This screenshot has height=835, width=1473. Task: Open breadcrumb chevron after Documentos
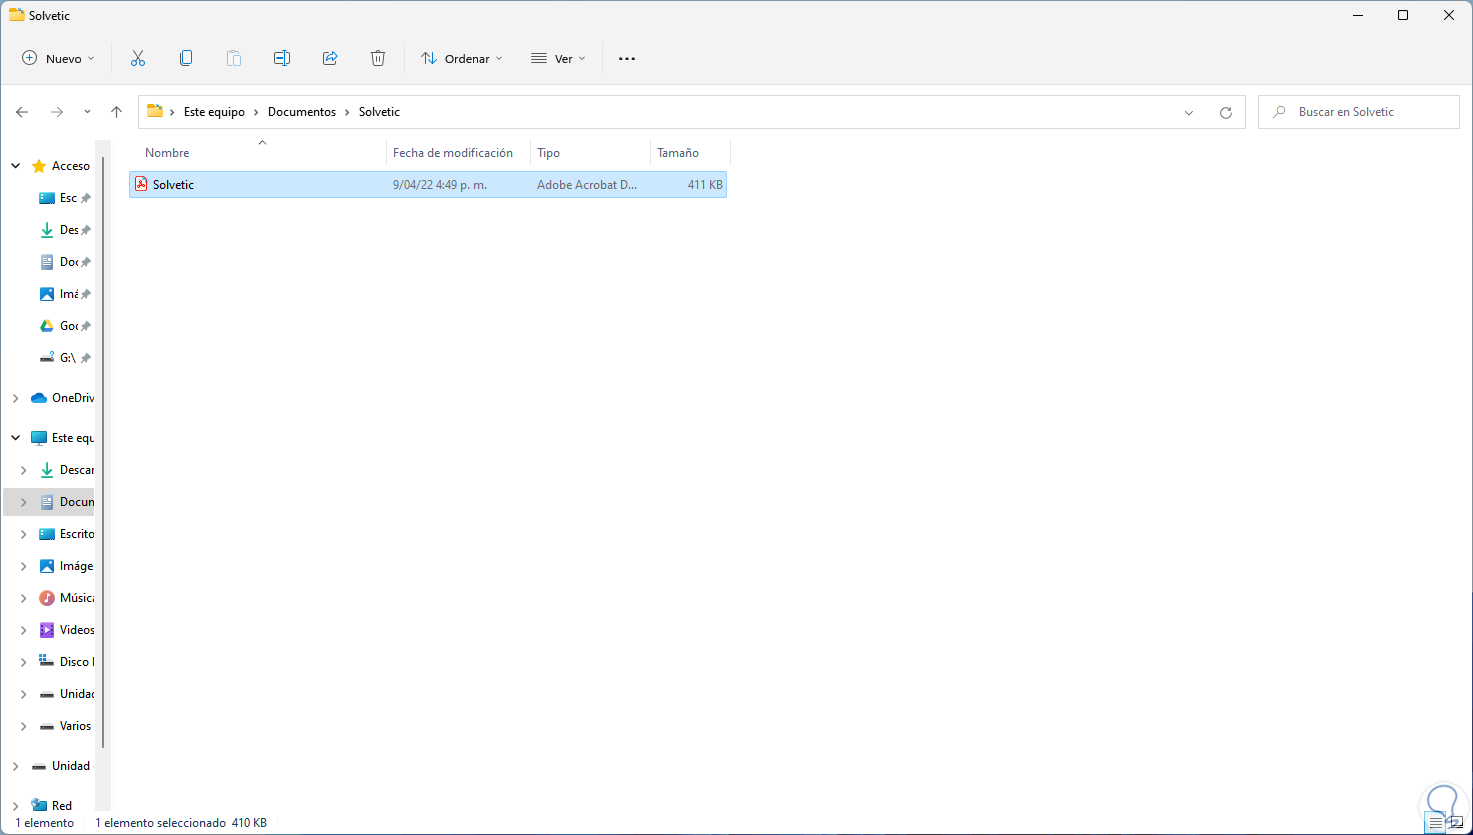[348, 112]
